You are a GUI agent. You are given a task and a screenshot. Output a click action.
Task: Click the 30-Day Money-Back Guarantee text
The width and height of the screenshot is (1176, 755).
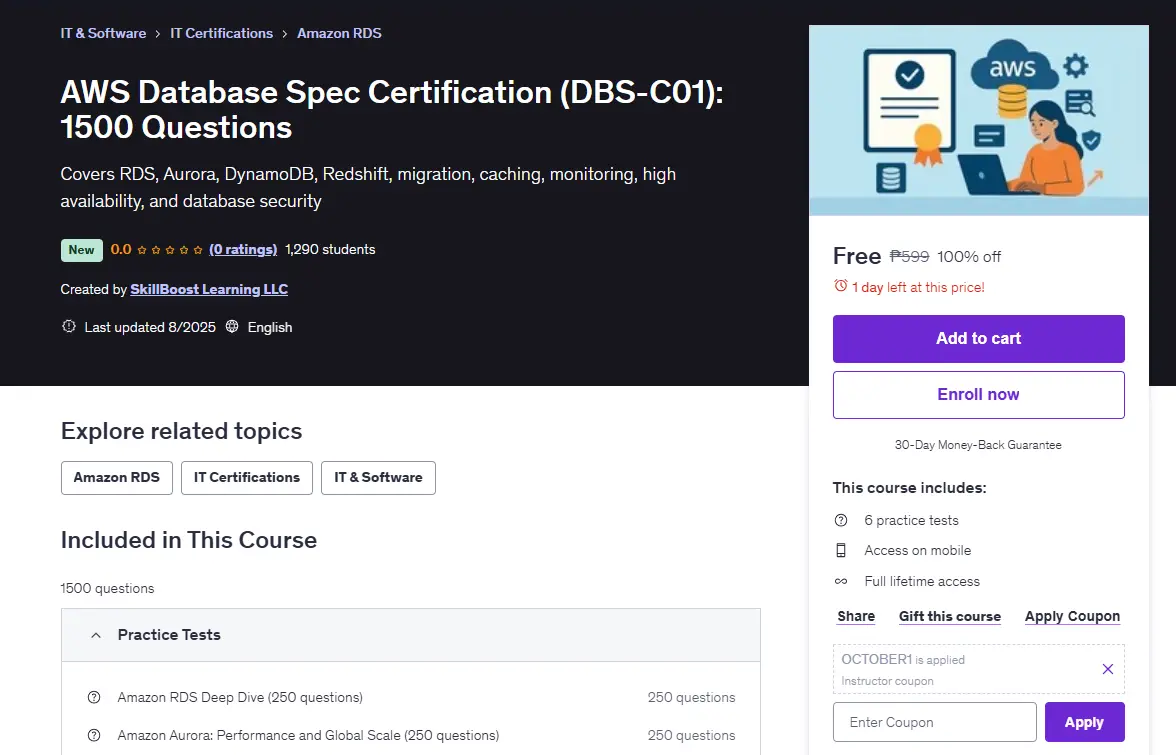978,445
